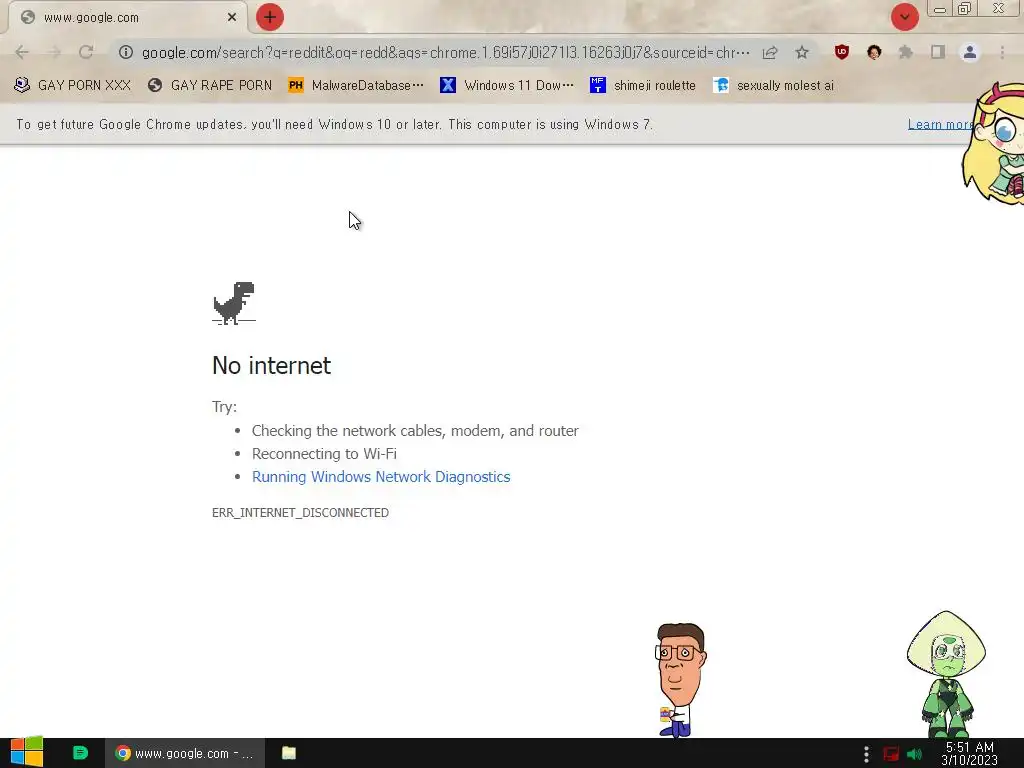
Task: Open the Windows 11 Dow… bookmark
Action: [507, 86]
